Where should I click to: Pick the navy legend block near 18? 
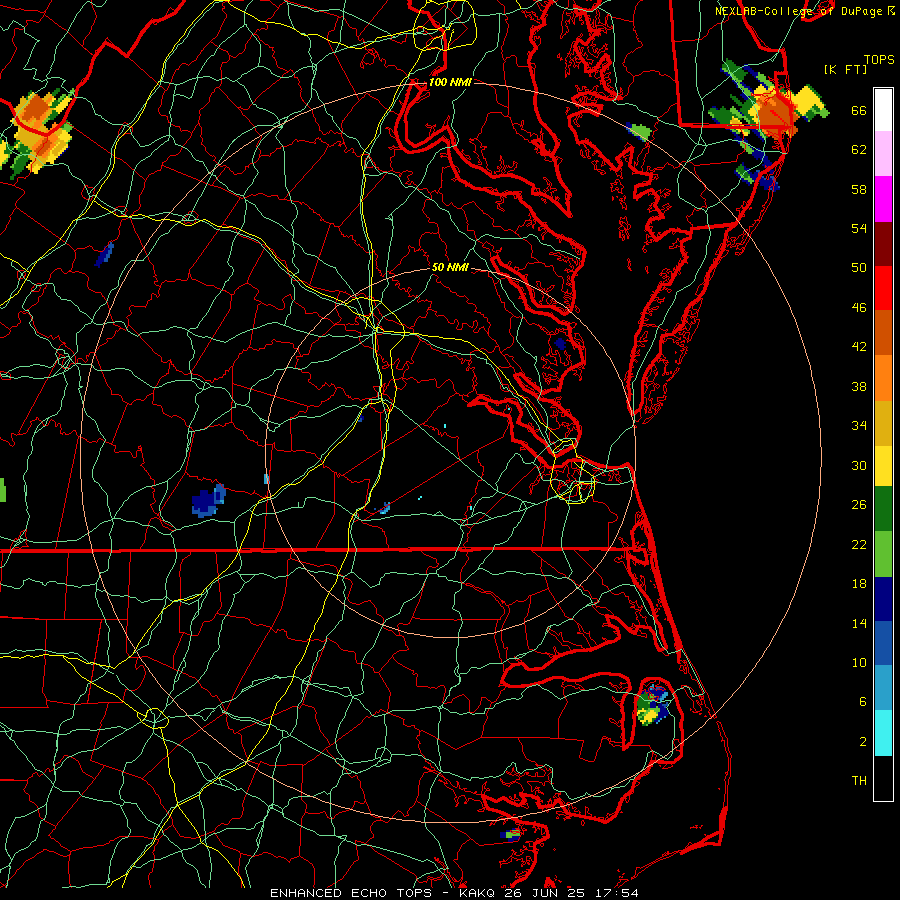883,599
